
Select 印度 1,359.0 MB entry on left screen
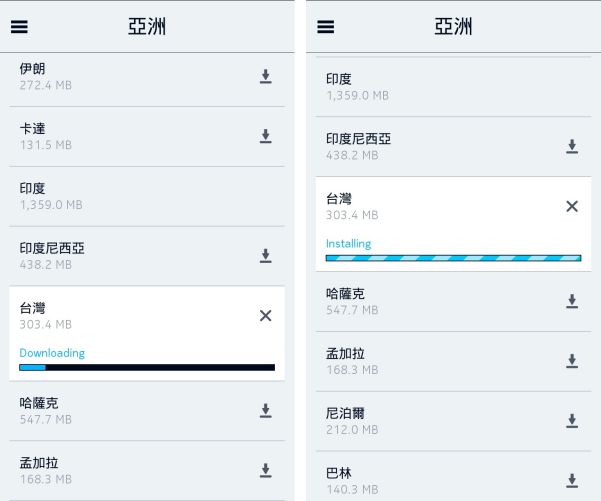[147, 196]
